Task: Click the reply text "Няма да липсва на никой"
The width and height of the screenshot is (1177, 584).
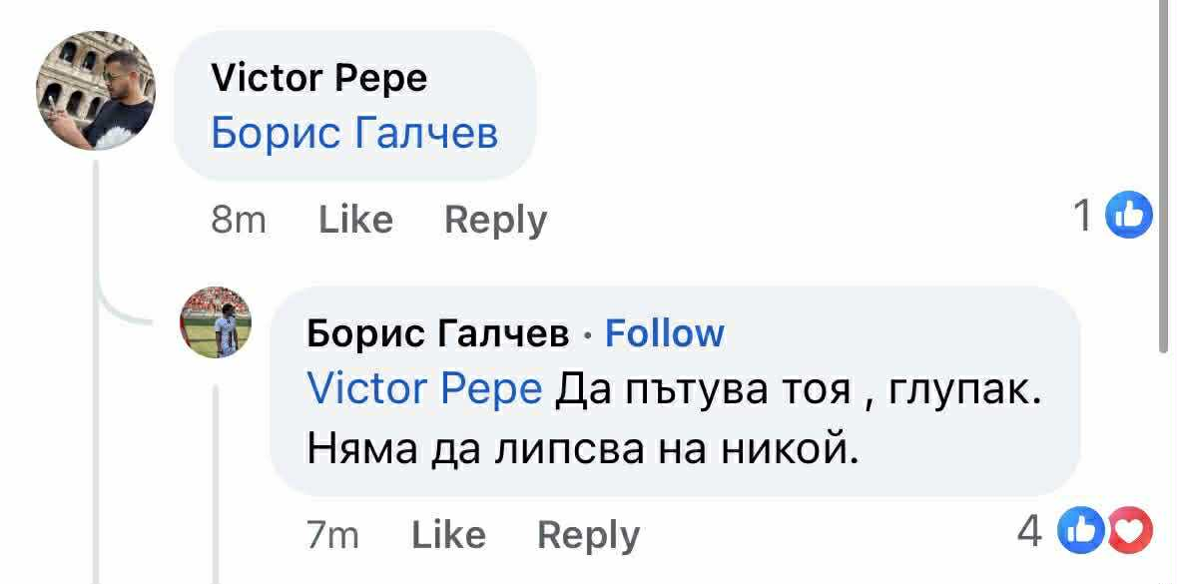Action: coord(582,452)
